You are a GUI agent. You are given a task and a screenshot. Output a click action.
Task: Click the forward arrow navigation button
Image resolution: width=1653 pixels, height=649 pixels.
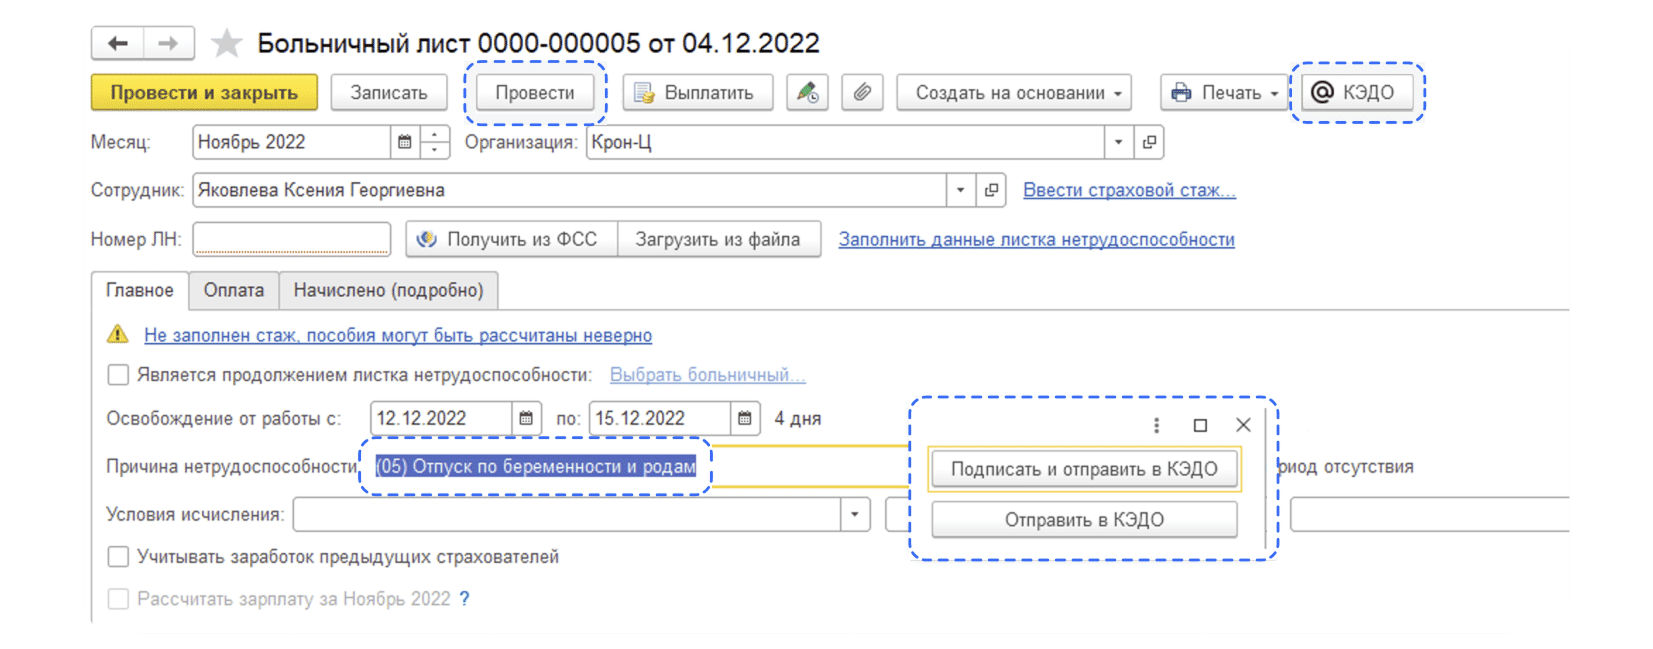[x=168, y=43]
